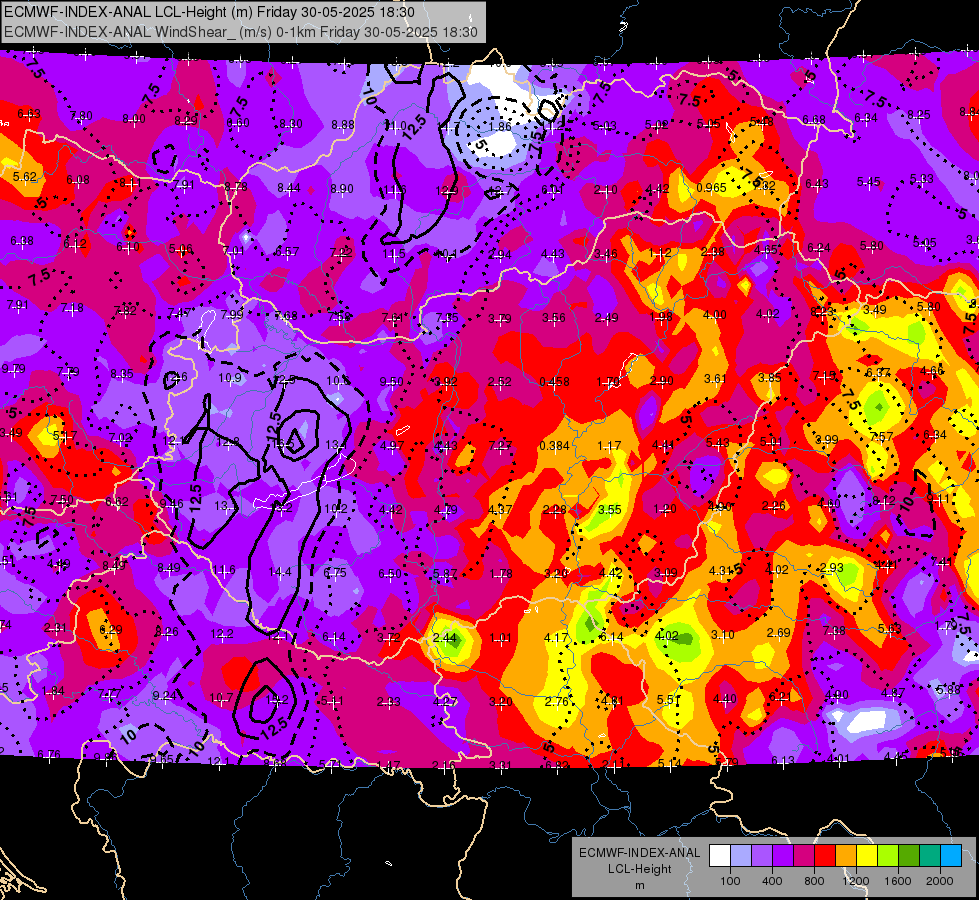Image resolution: width=979 pixels, height=900 pixels.
Task: Click the grid value 3.61
Action: pyautogui.click(x=716, y=378)
